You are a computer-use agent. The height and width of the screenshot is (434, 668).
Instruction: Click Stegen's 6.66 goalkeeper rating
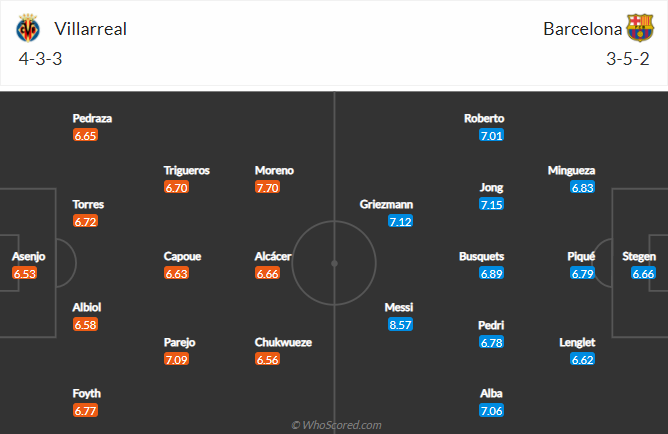[x=644, y=272]
